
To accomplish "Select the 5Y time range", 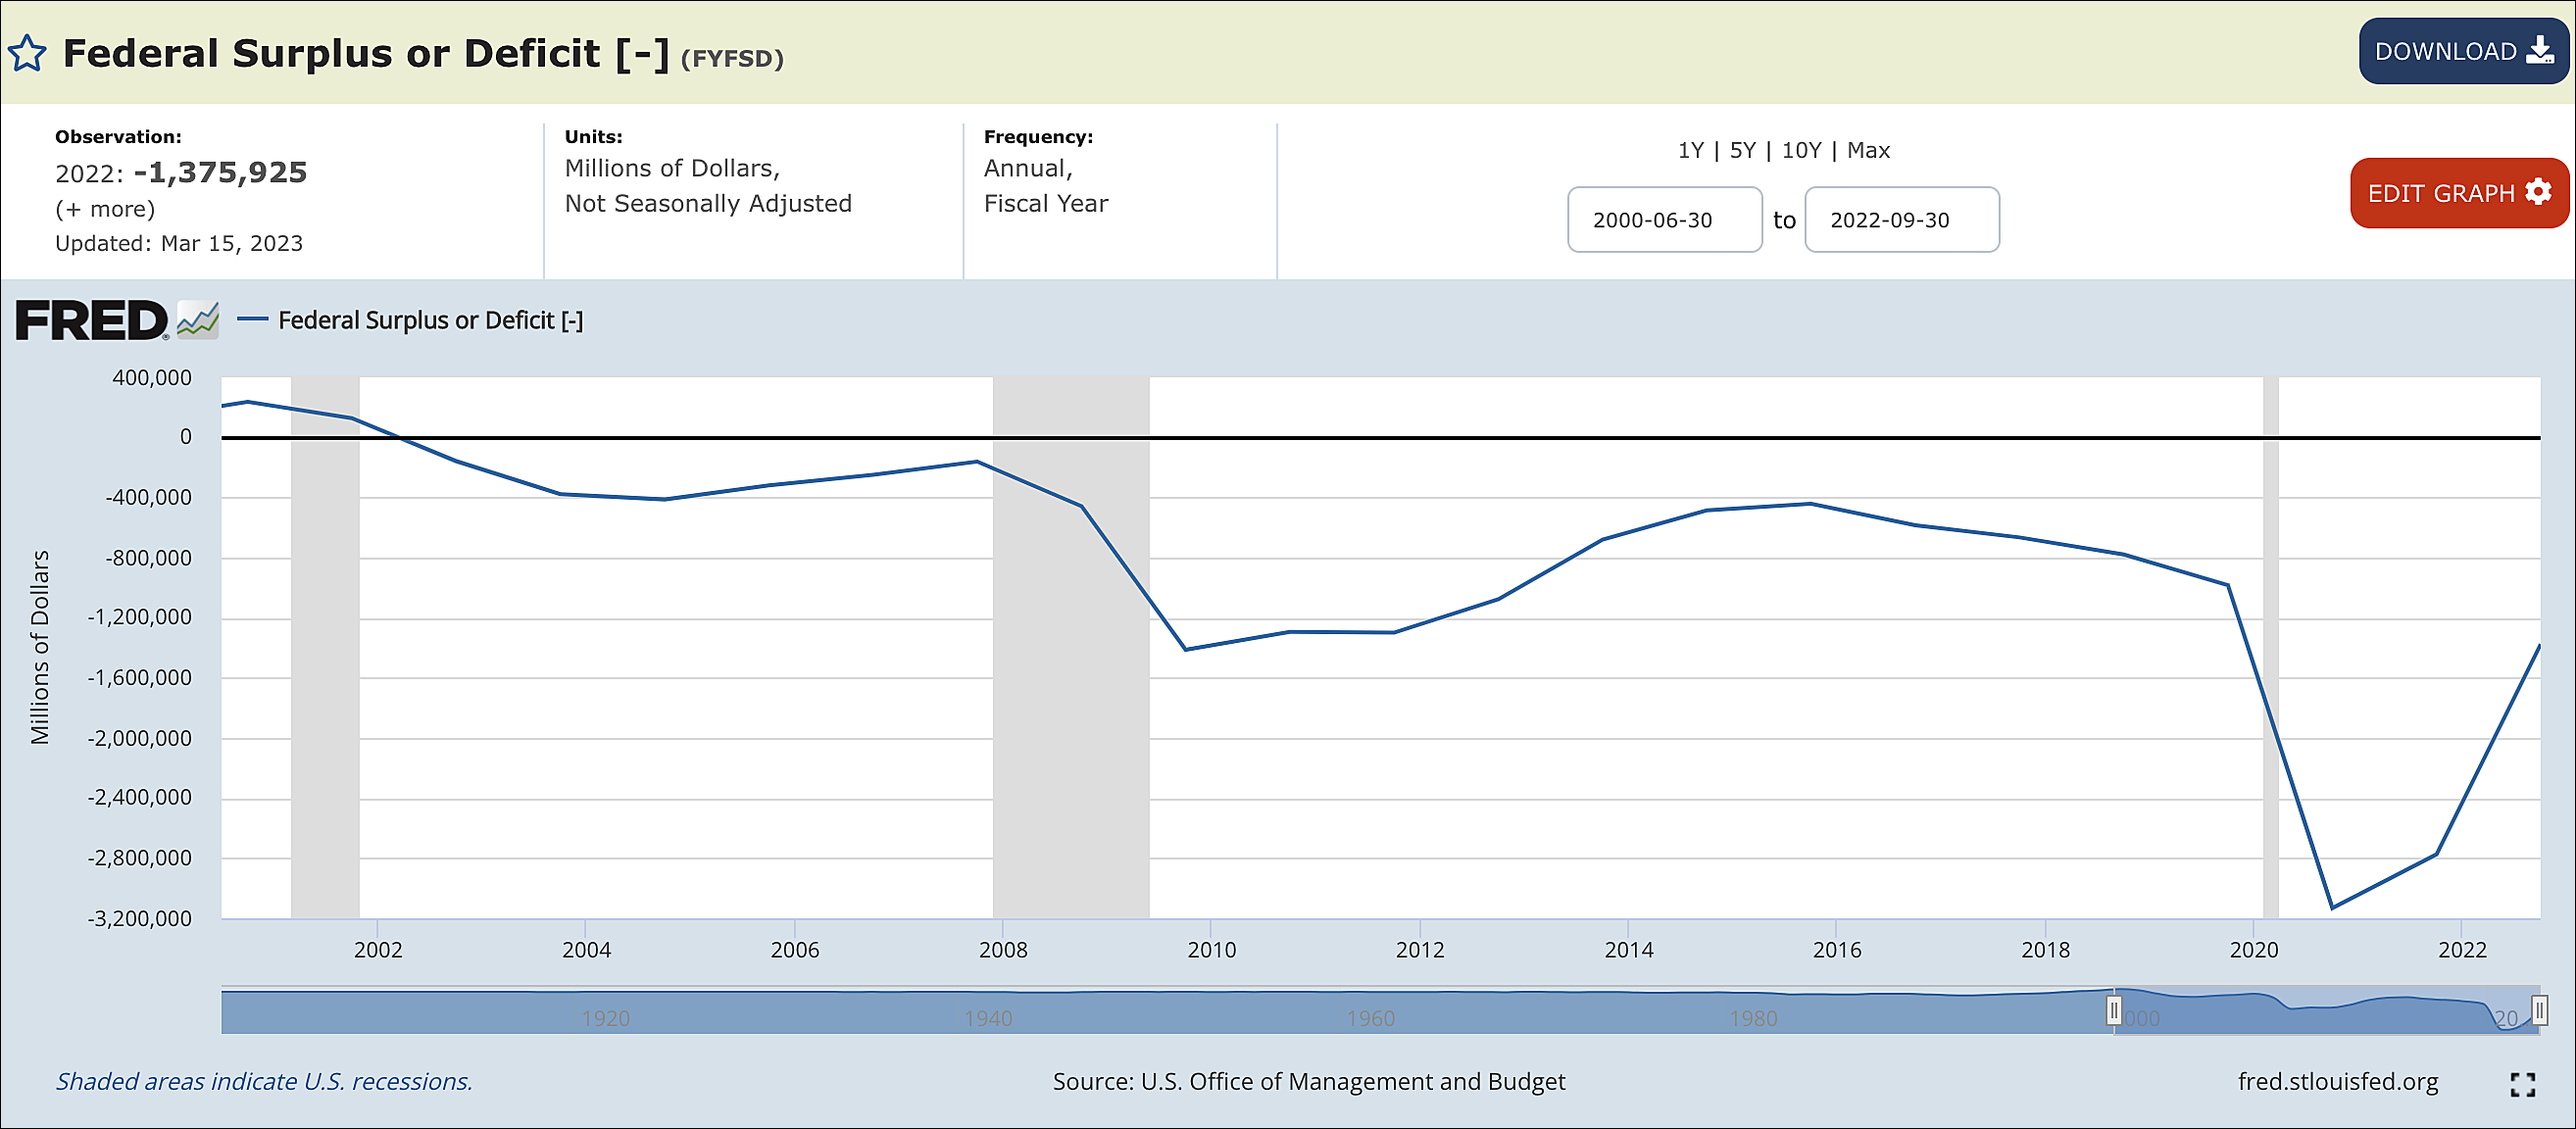I will click(1742, 150).
